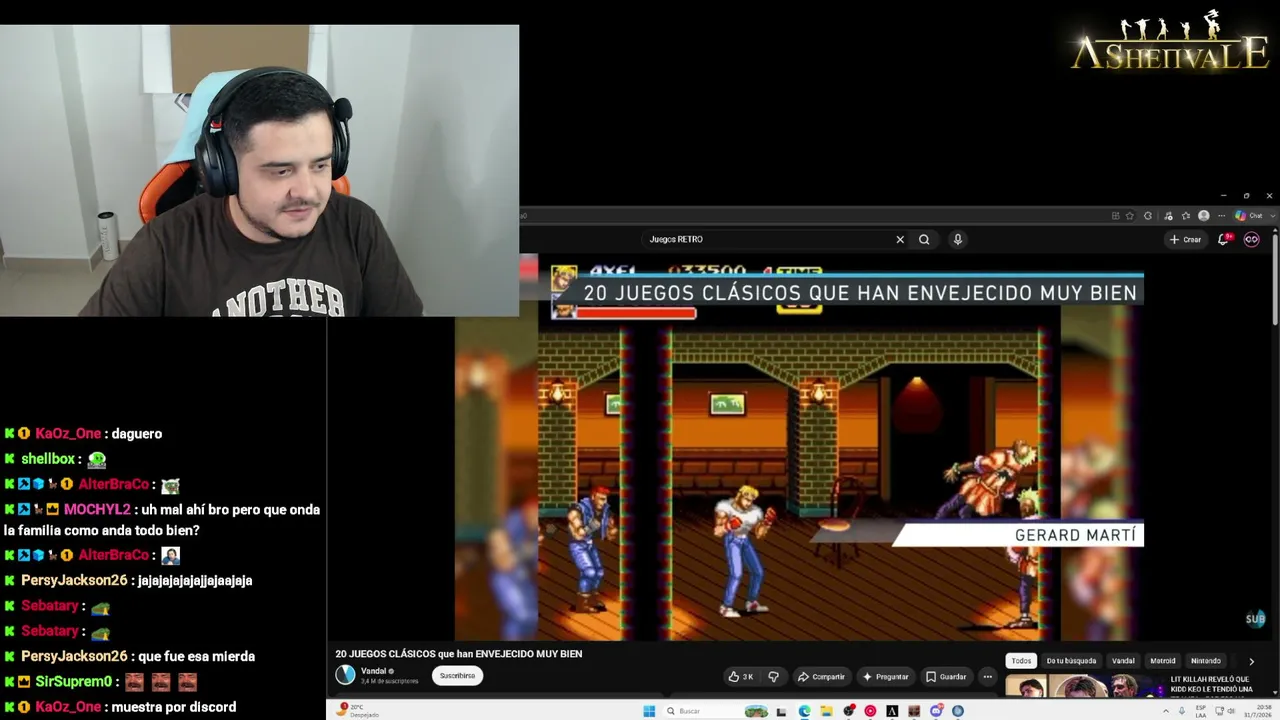Click the video title below the player
The height and width of the screenshot is (720, 1280).
point(458,654)
